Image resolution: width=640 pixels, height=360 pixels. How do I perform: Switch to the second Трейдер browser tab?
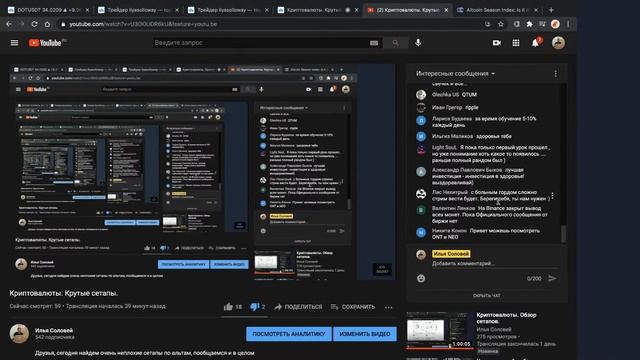228,10
